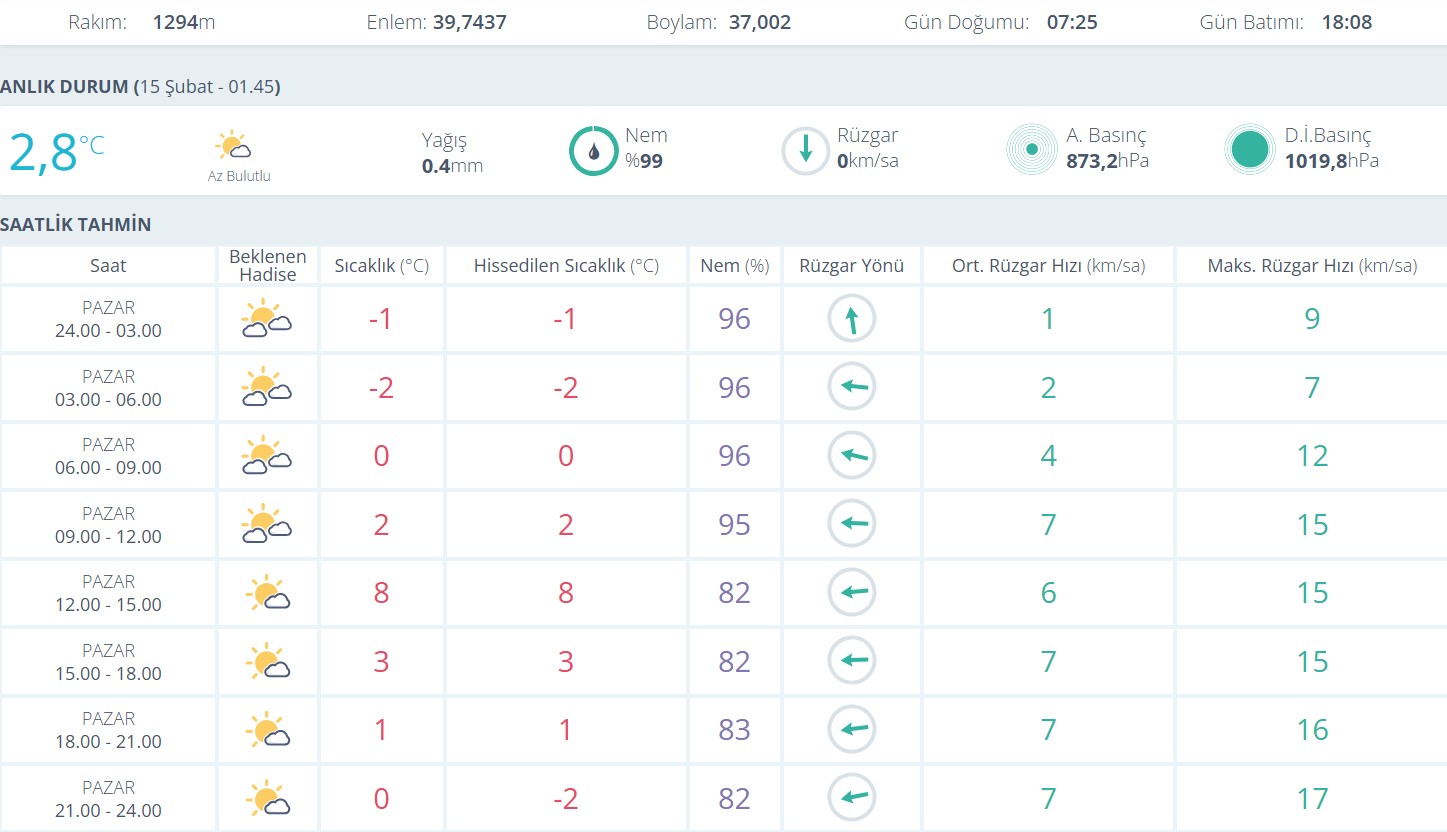Click the 2,8°C current temperature reading

tap(56, 152)
